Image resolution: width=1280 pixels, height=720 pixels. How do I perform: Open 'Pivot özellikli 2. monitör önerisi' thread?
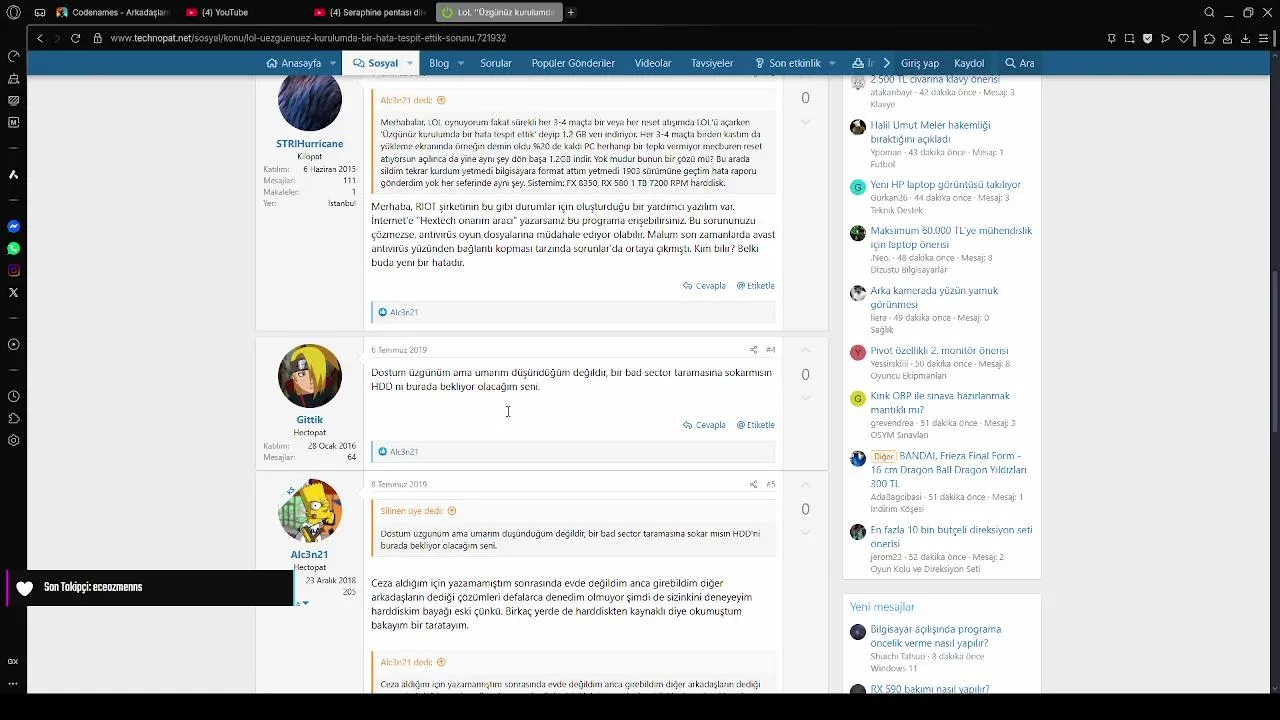939,351
